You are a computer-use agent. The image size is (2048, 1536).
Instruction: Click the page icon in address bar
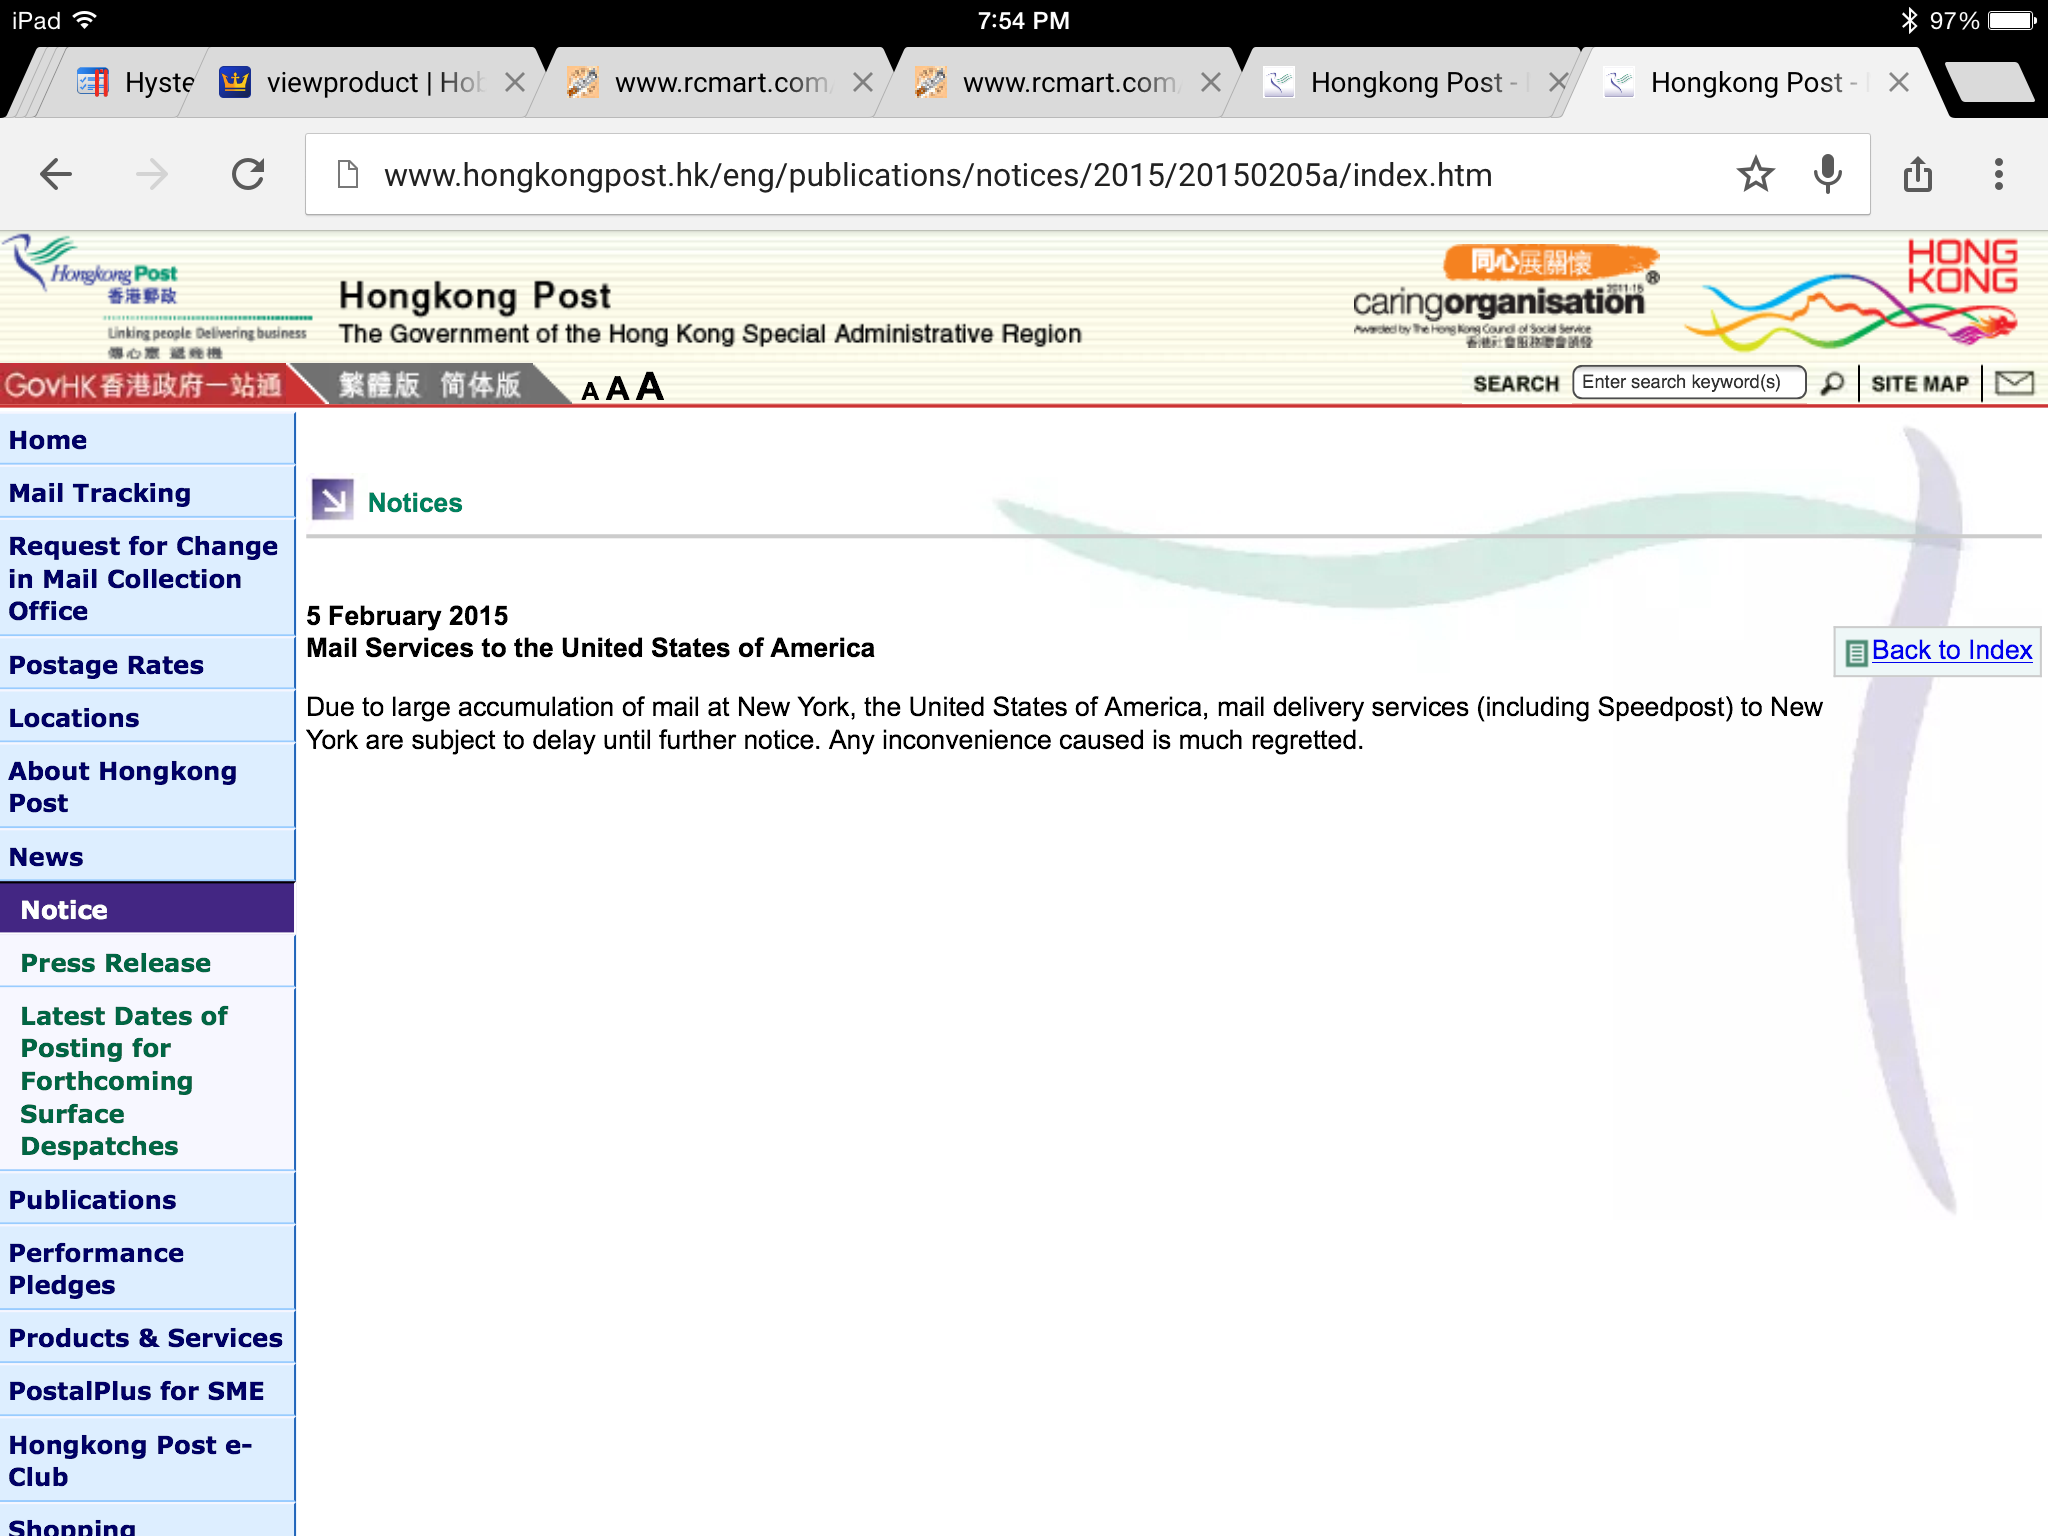[x=348, y=175]
